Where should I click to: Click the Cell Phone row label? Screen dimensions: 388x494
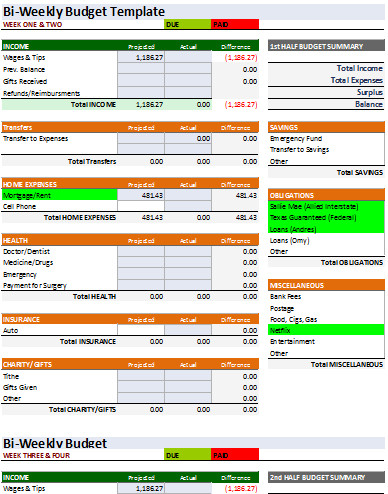coord(19,206)
